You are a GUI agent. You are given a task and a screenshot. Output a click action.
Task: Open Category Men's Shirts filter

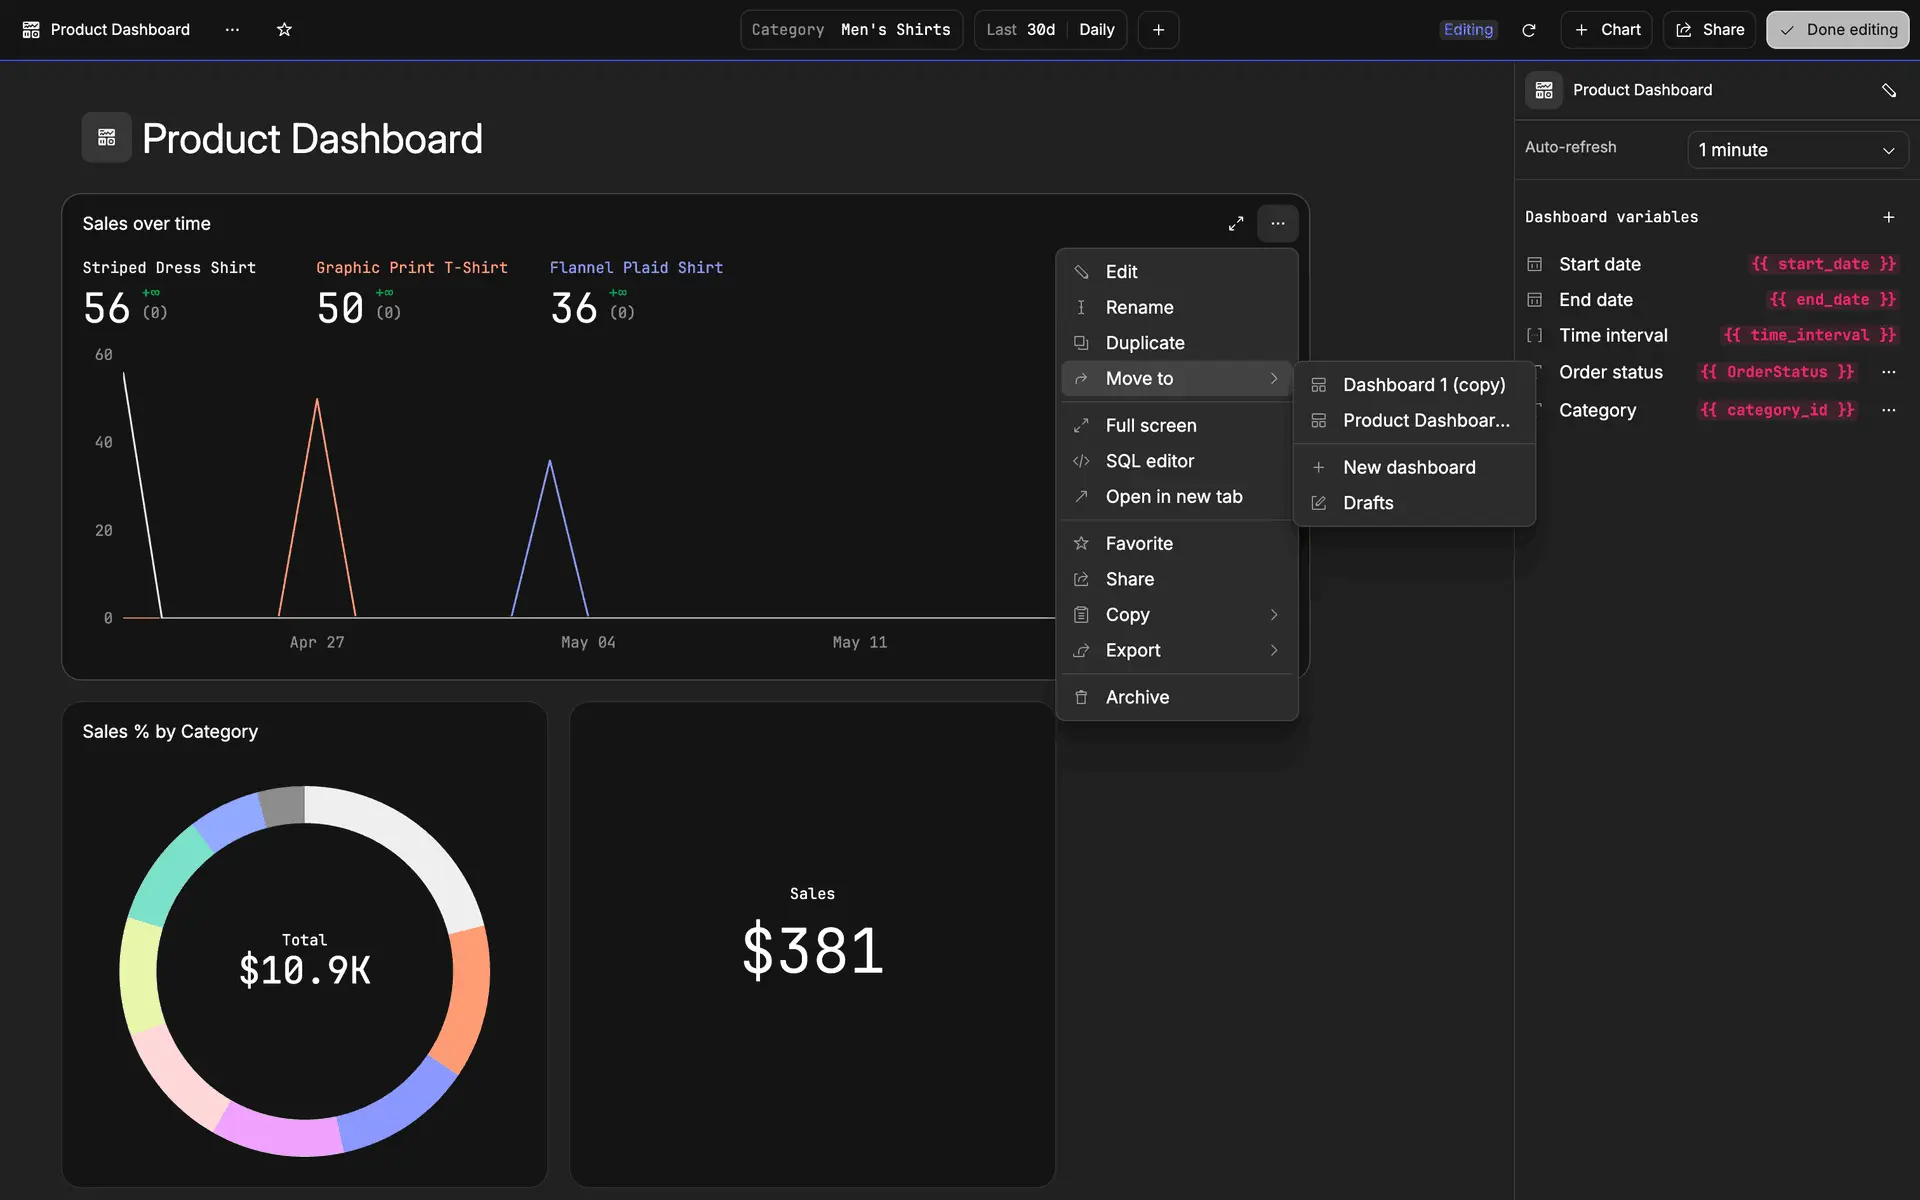[x=851, y=30]
